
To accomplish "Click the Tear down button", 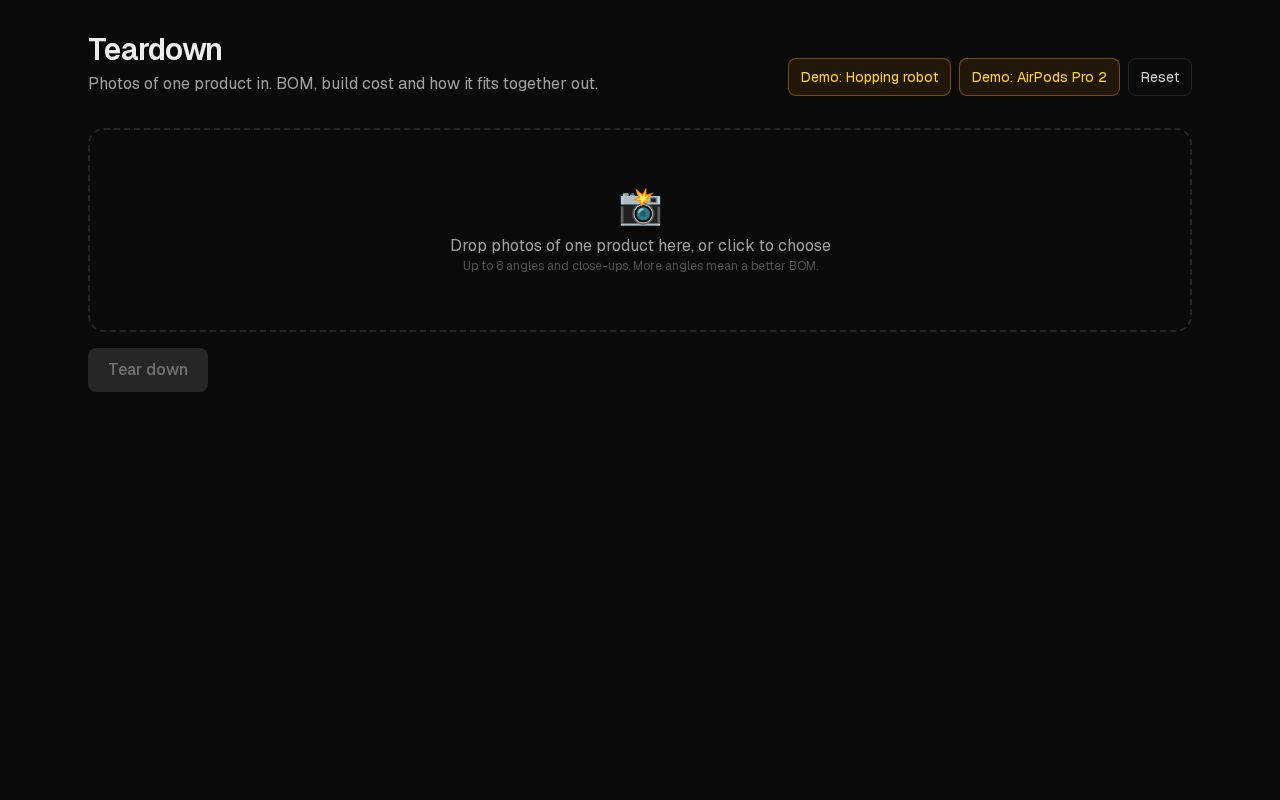I will (148, 370).
